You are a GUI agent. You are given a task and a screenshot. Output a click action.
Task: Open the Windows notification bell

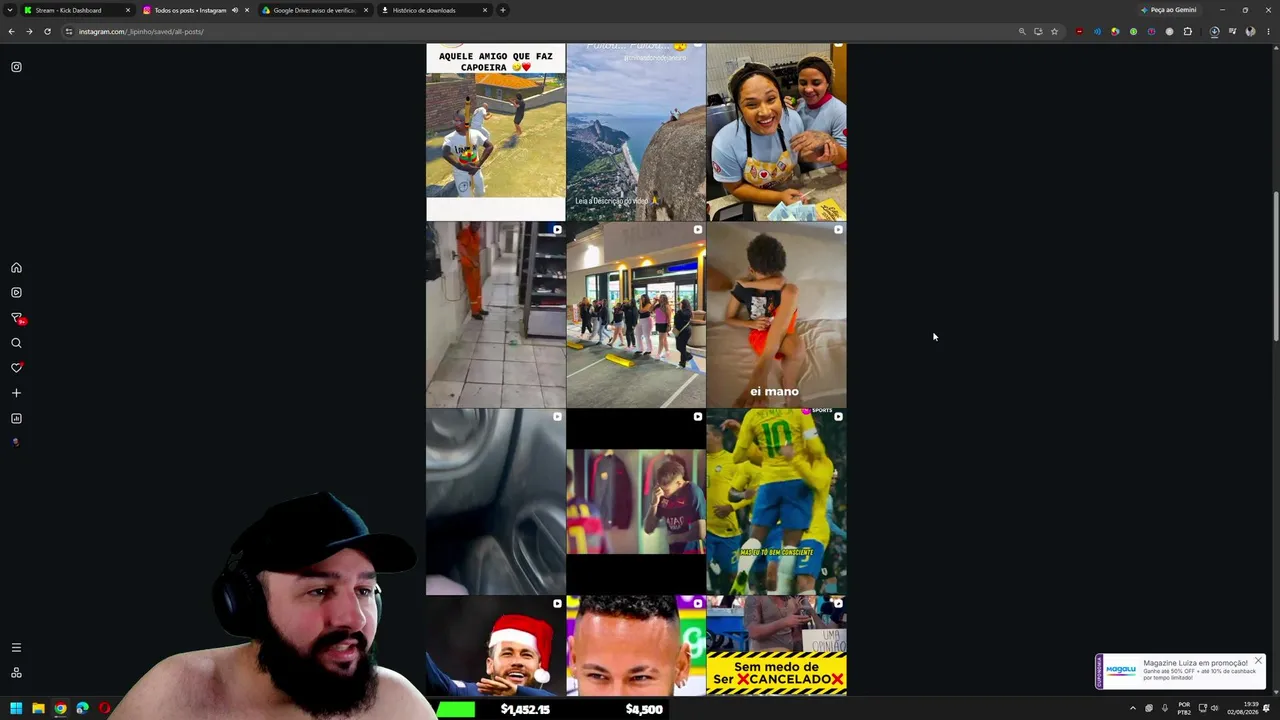[x=1267, y=708]
